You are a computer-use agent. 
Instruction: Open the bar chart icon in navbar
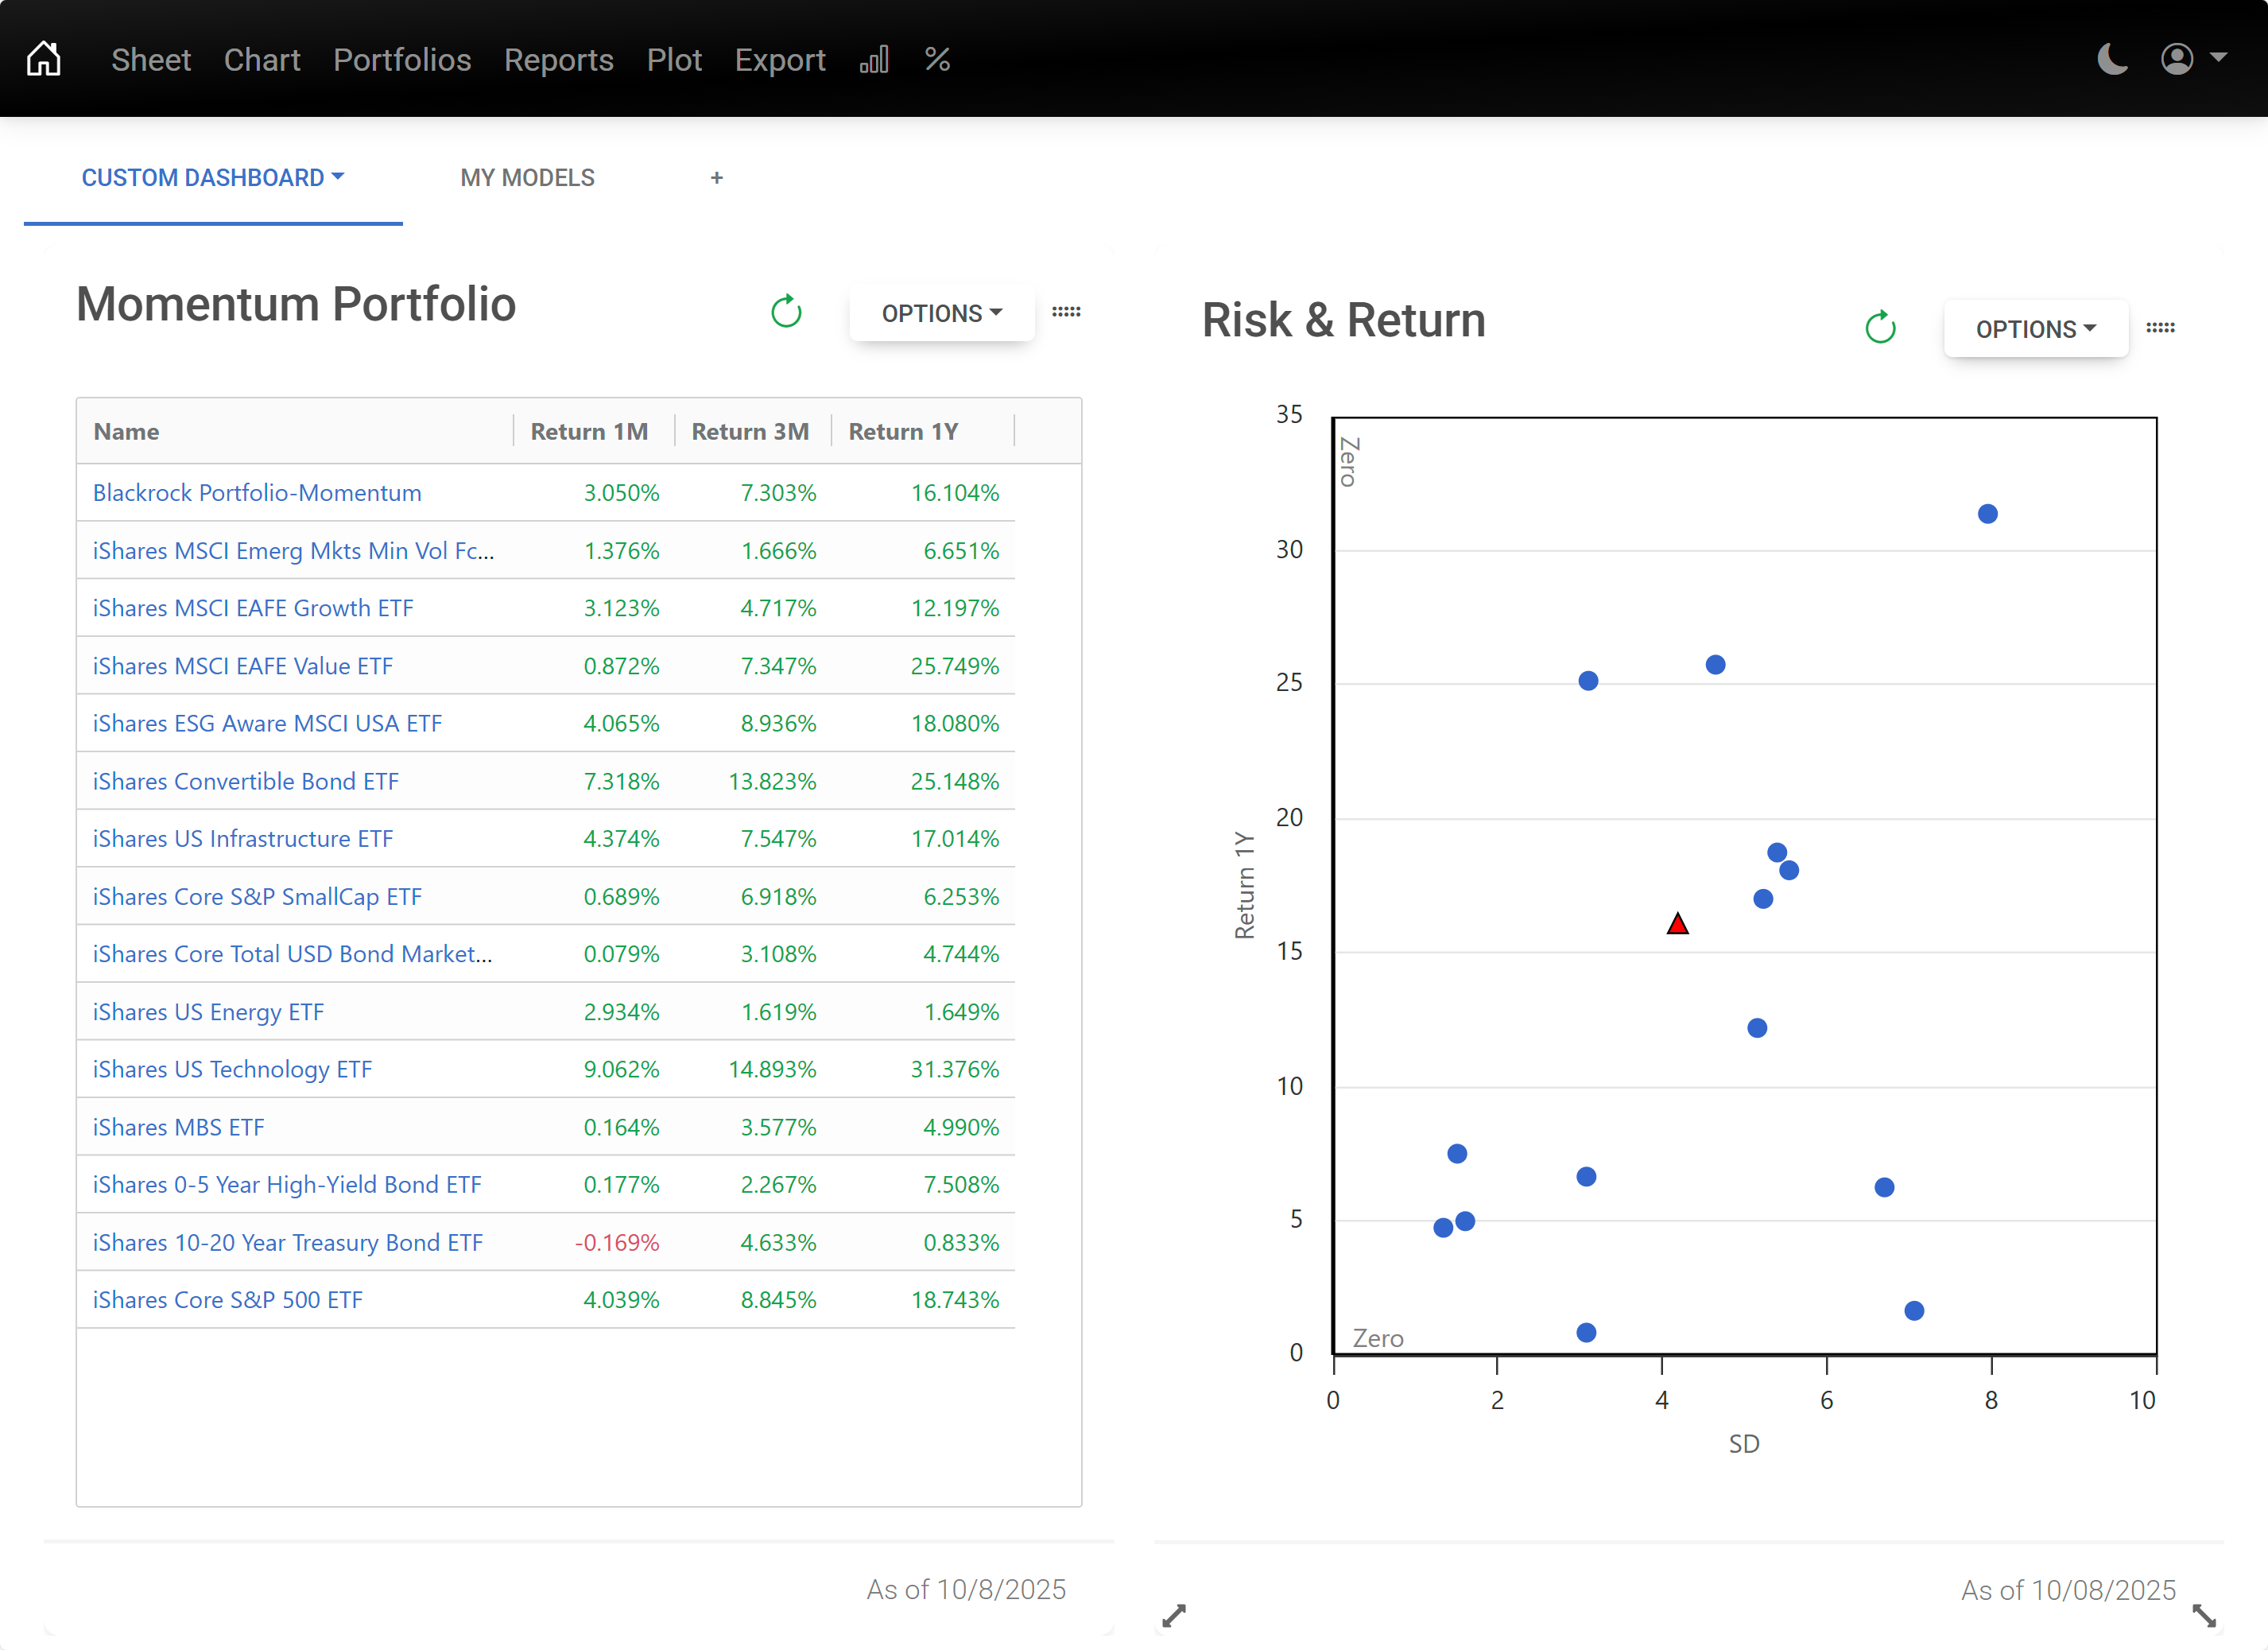pos(874,59)
